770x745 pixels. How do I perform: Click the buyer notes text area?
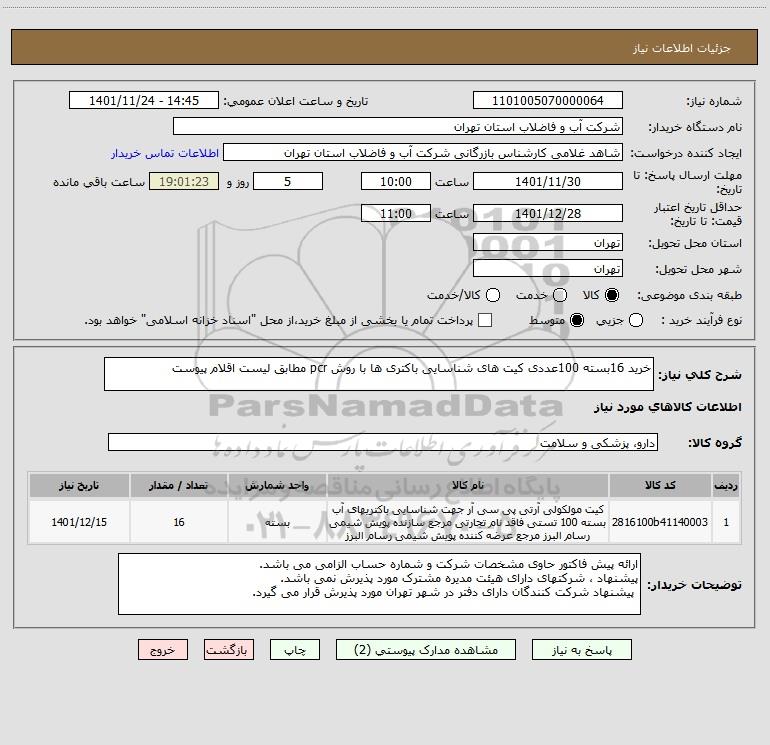(379, 584)
